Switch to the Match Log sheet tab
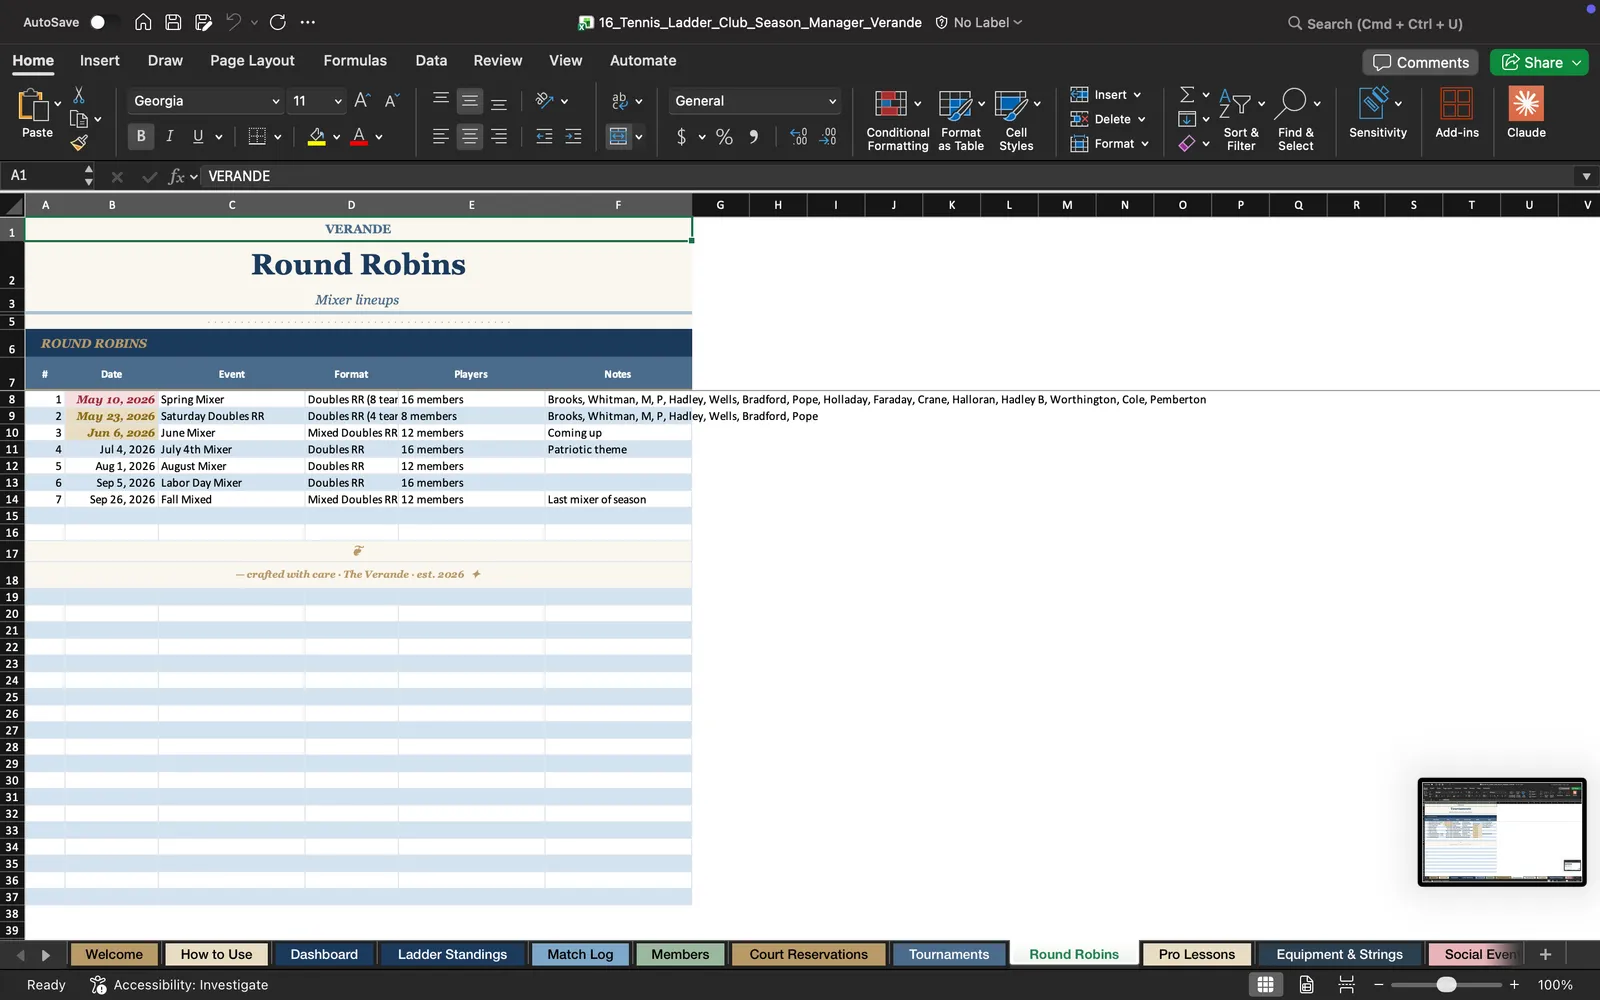 tap(580, 954)
